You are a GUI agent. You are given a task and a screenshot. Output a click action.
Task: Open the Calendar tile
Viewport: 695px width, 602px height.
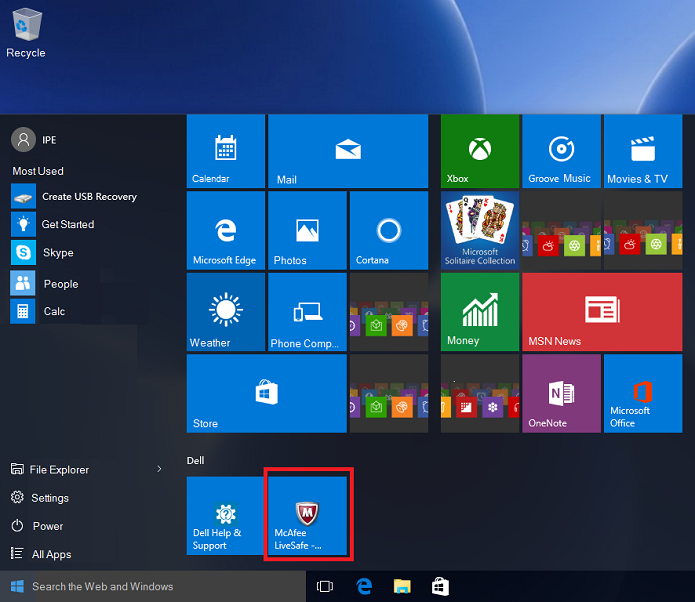pyautogui.click(x=226, y=151)
